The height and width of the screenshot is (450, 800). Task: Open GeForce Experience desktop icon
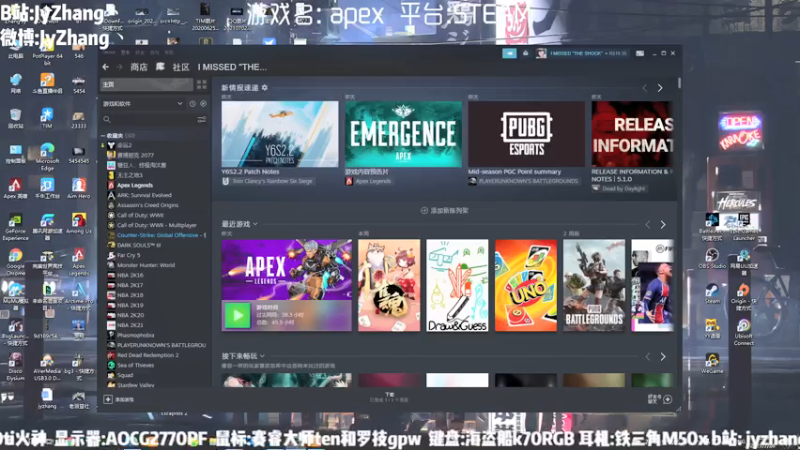[x=15, y=227]
